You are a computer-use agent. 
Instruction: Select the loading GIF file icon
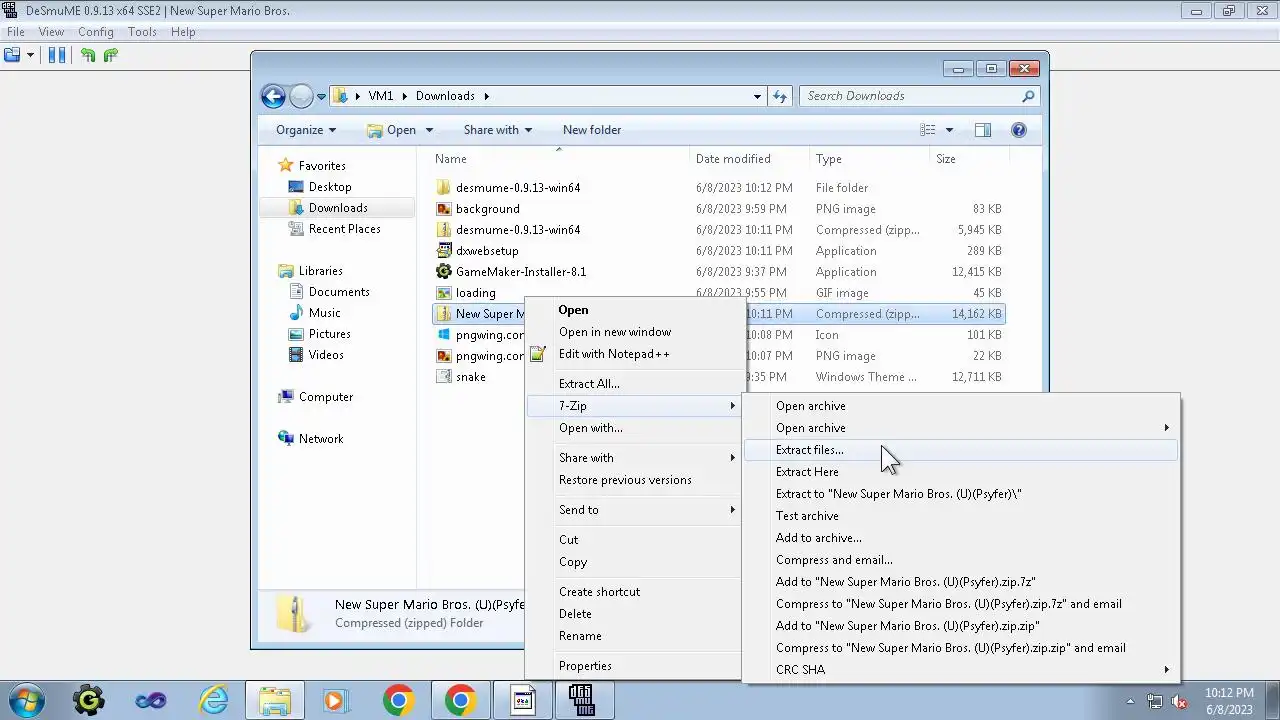tap(445, 293)
